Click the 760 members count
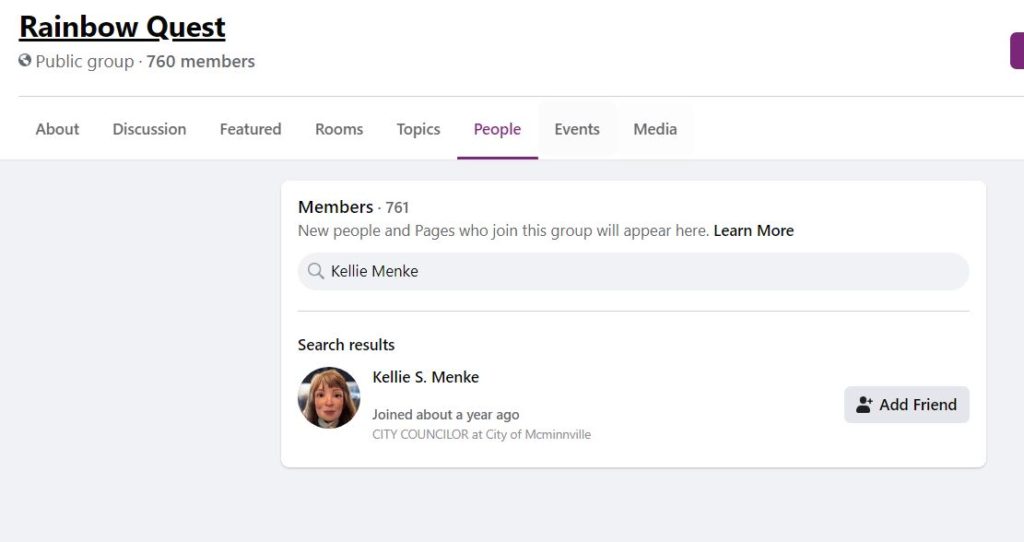 (x=200, y=61)
